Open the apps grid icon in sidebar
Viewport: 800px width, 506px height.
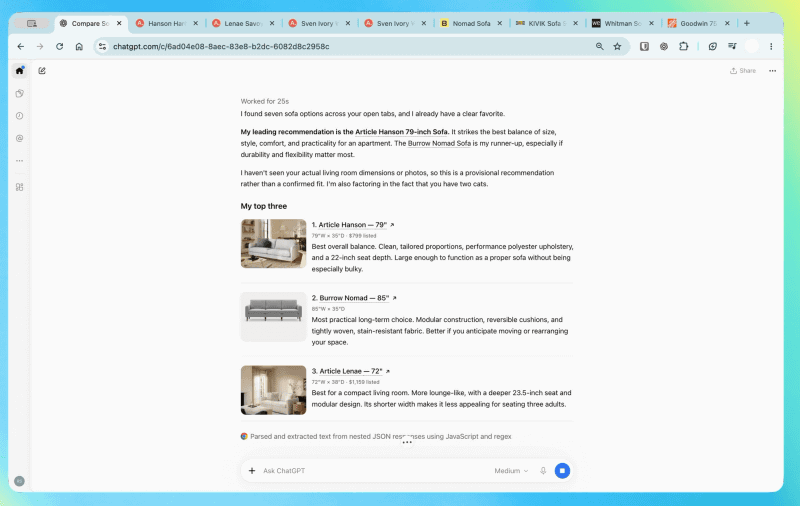tap(19, 187)
